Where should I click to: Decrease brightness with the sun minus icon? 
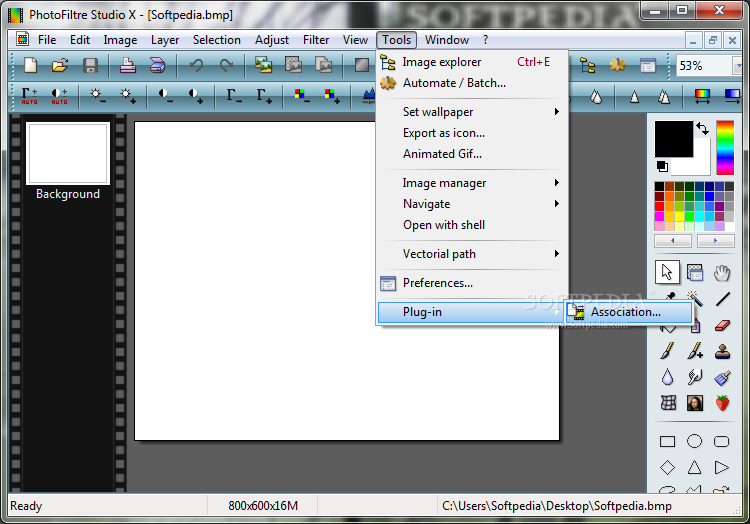(x=98, y=96)
